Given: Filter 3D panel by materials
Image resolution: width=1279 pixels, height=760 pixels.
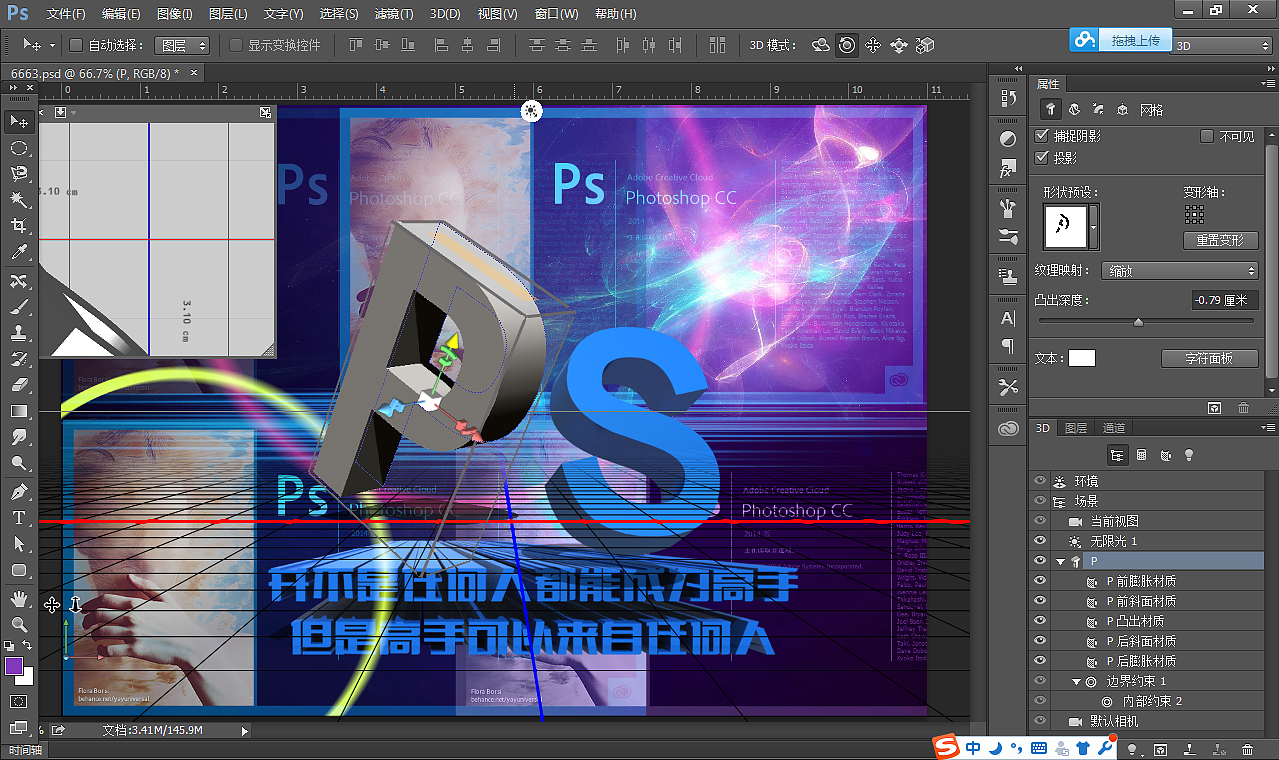Looking at the screenshot, I should coord(1166,455).
